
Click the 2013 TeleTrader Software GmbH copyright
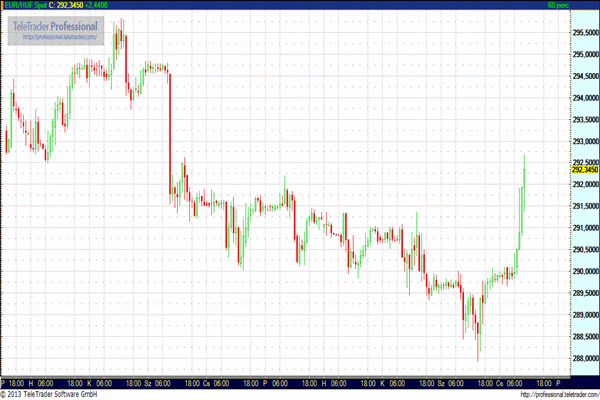click(52, 394)
